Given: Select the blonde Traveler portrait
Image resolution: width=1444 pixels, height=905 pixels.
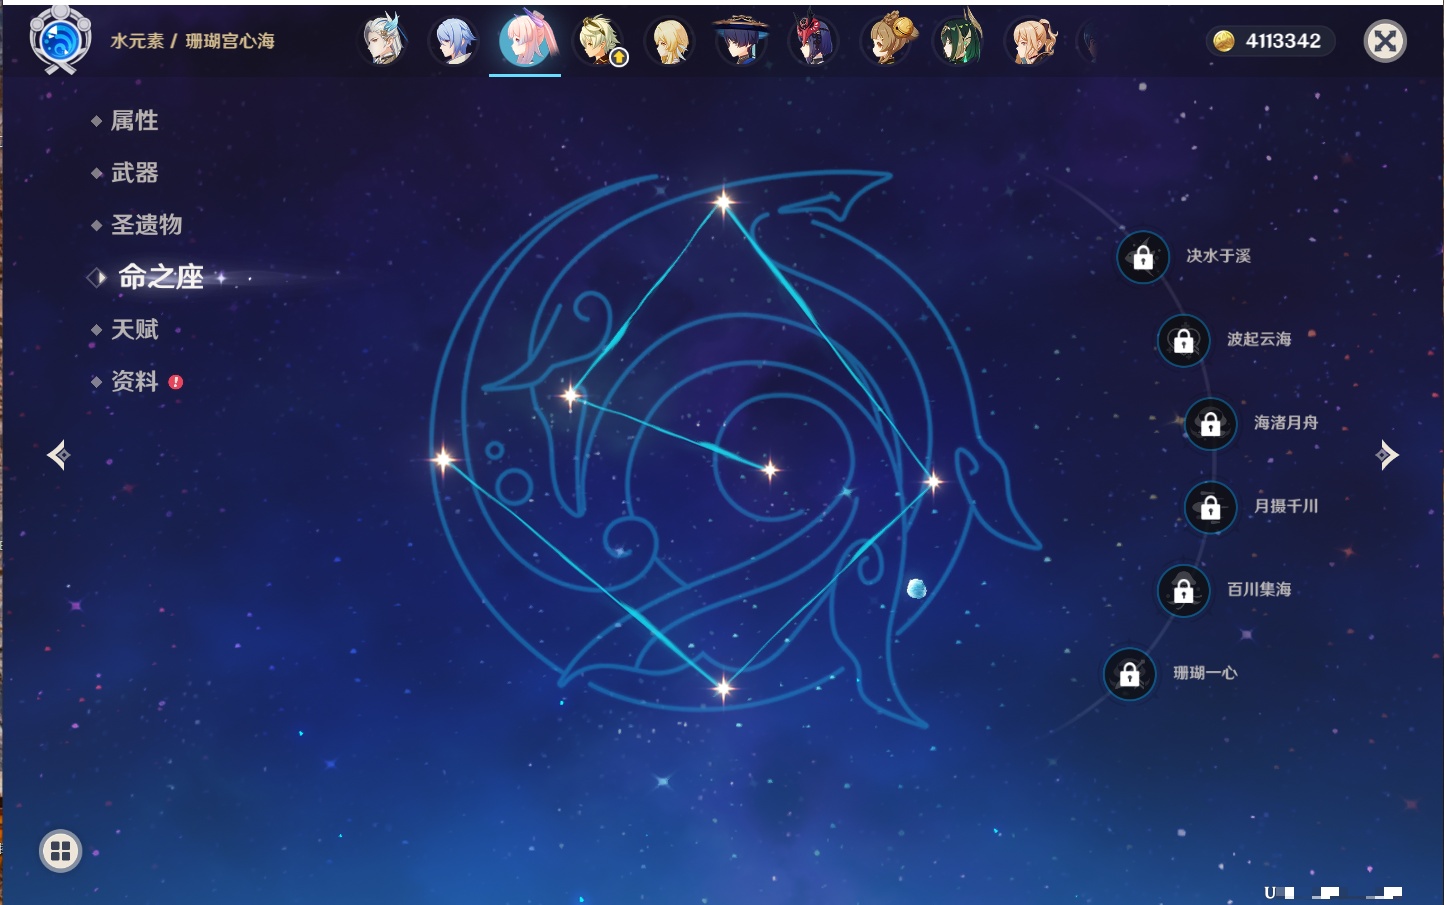Looking at the screenshot, I should point(669,41).
